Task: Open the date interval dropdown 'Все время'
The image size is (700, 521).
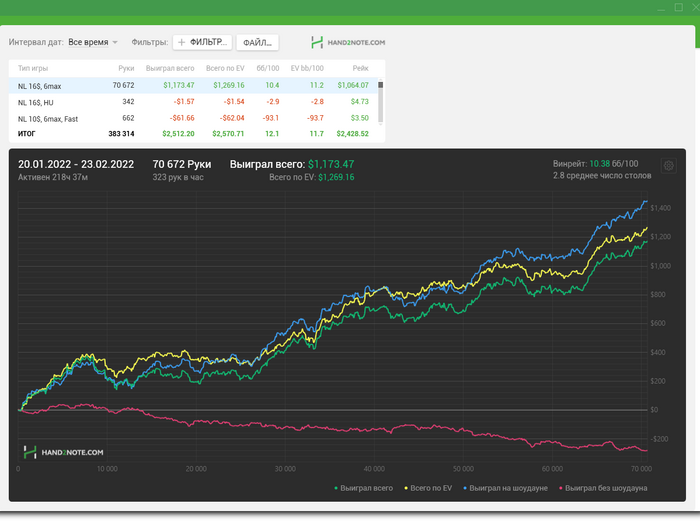Action: click(x=92, y=42)
